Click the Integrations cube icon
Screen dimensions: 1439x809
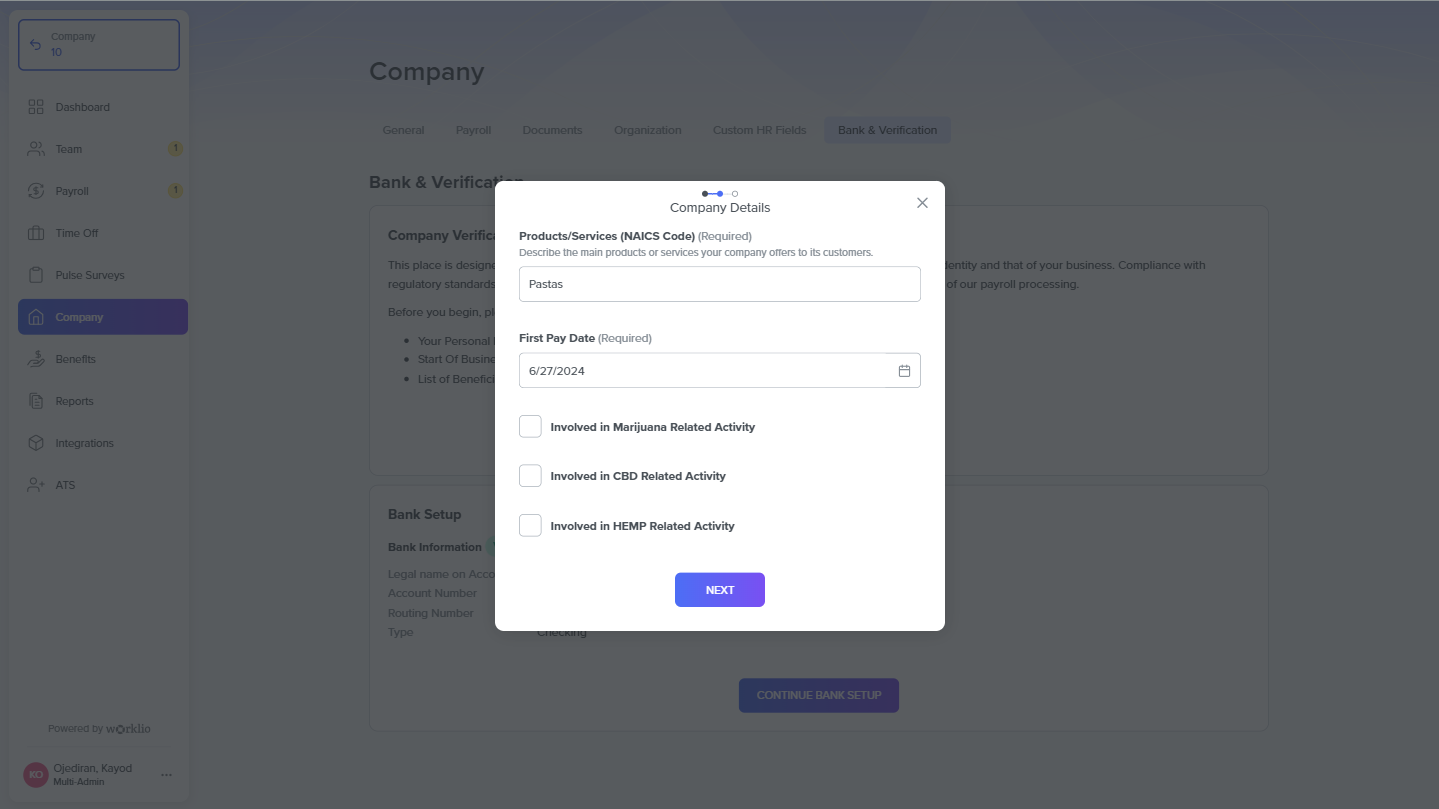(x=36, y=443)
